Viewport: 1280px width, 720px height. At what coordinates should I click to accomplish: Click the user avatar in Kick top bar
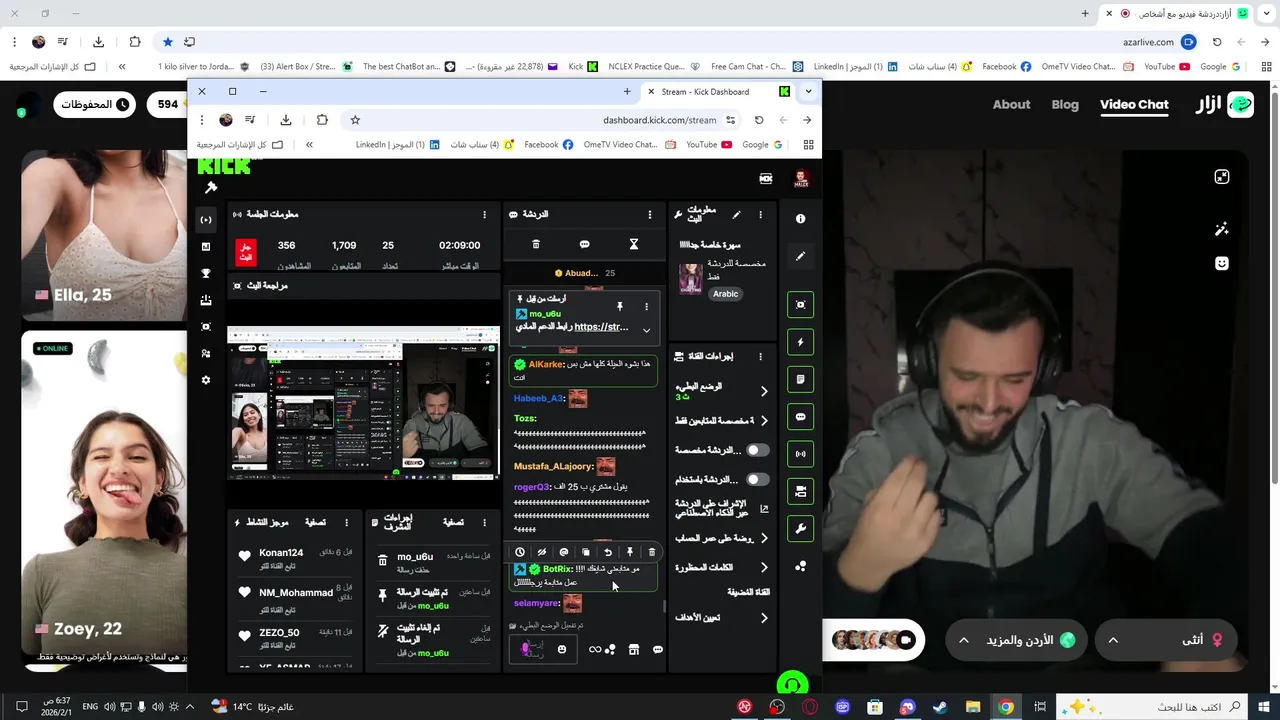click(x=801, y=178)
